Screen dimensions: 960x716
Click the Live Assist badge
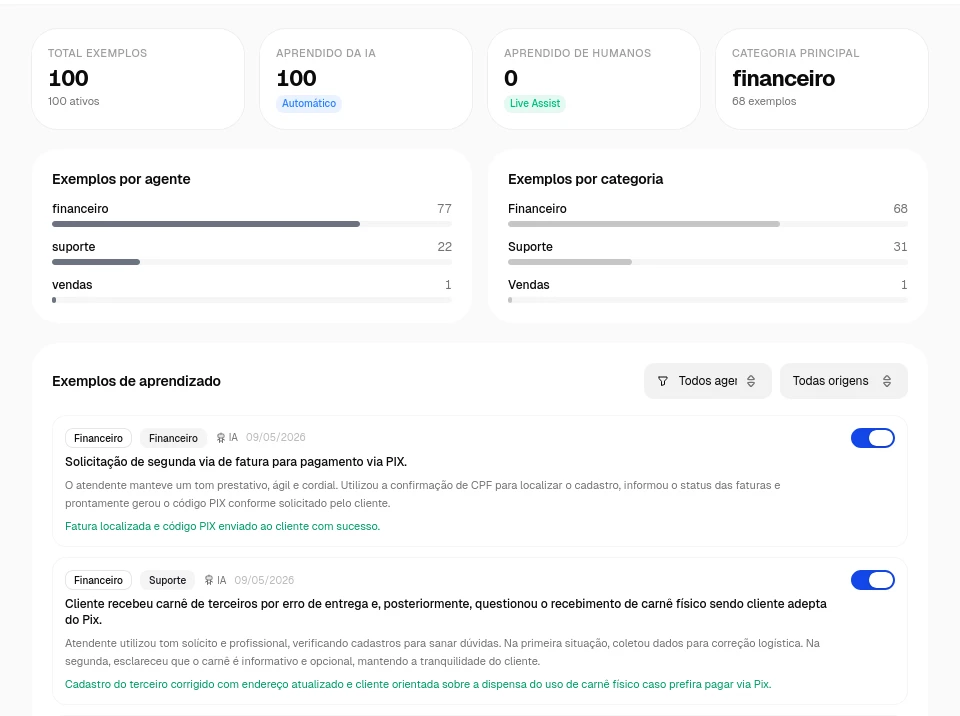[534, 104]
